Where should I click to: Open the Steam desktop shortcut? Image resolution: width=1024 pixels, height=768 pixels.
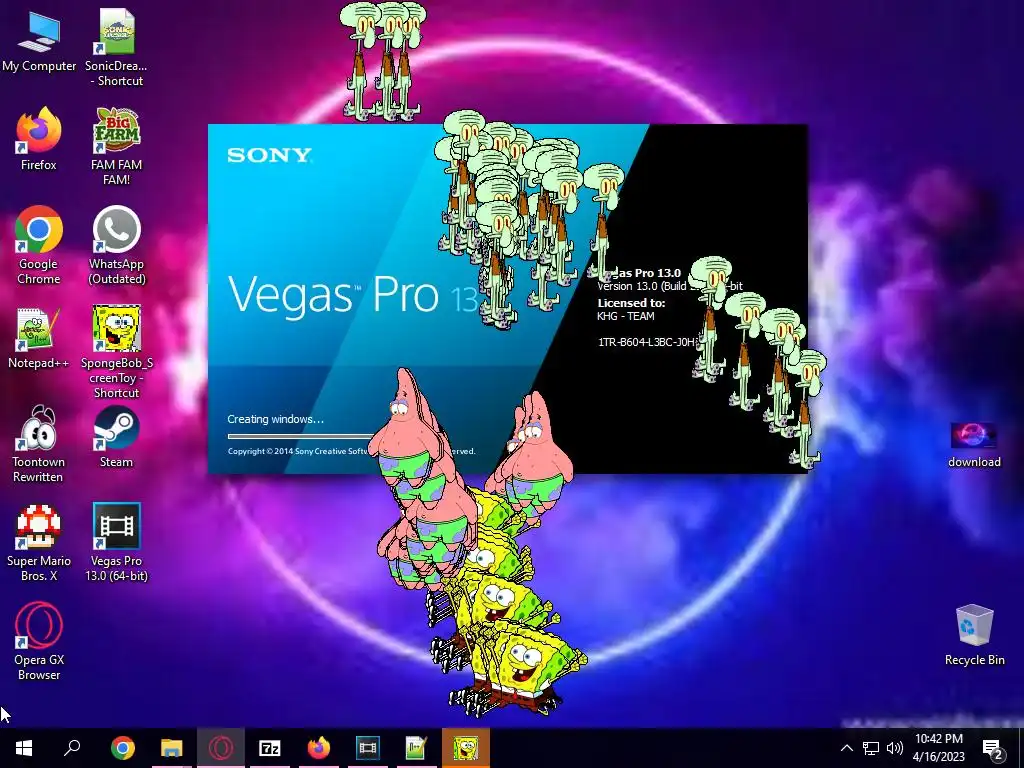tap(116, 436)
